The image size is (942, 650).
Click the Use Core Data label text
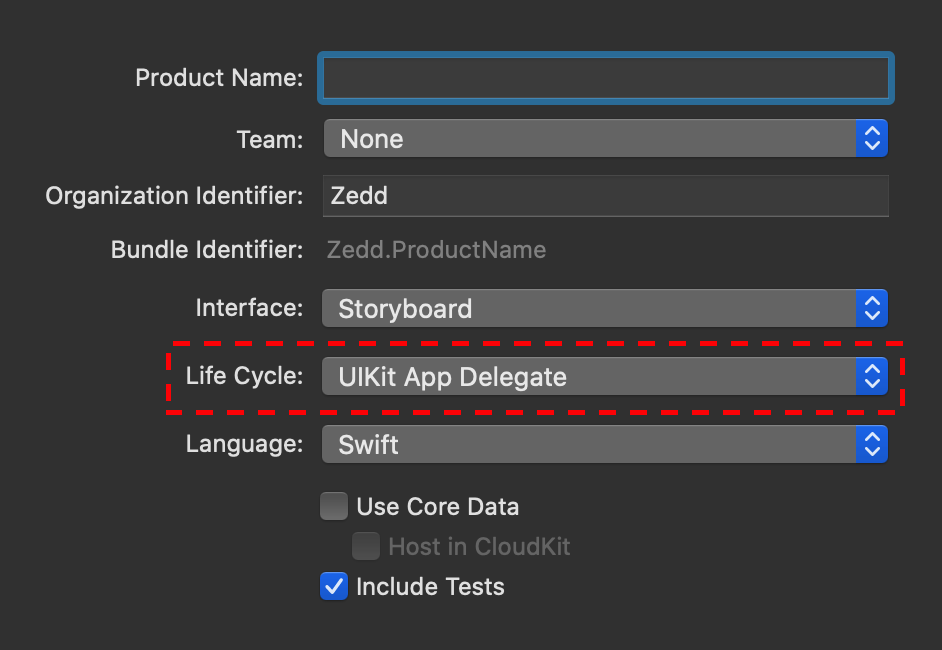click(437, 507)
